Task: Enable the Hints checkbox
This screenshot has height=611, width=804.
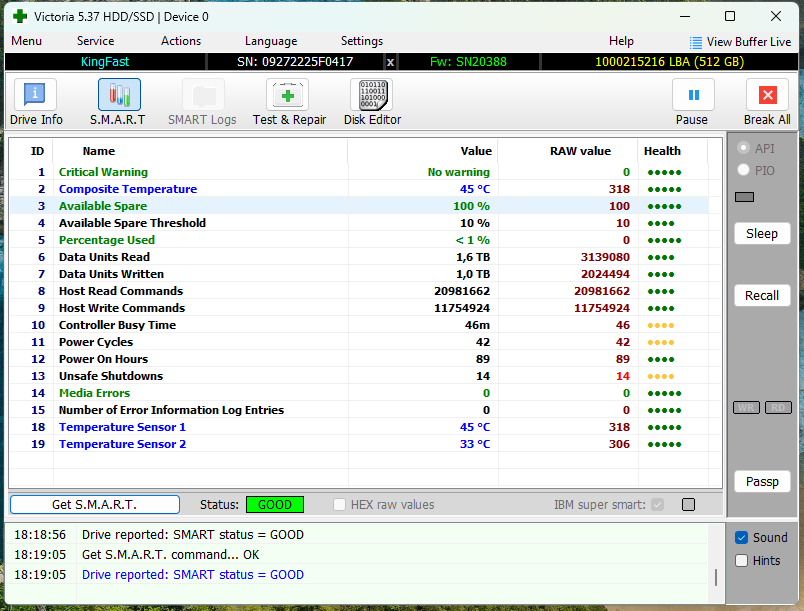Action: 741,560
